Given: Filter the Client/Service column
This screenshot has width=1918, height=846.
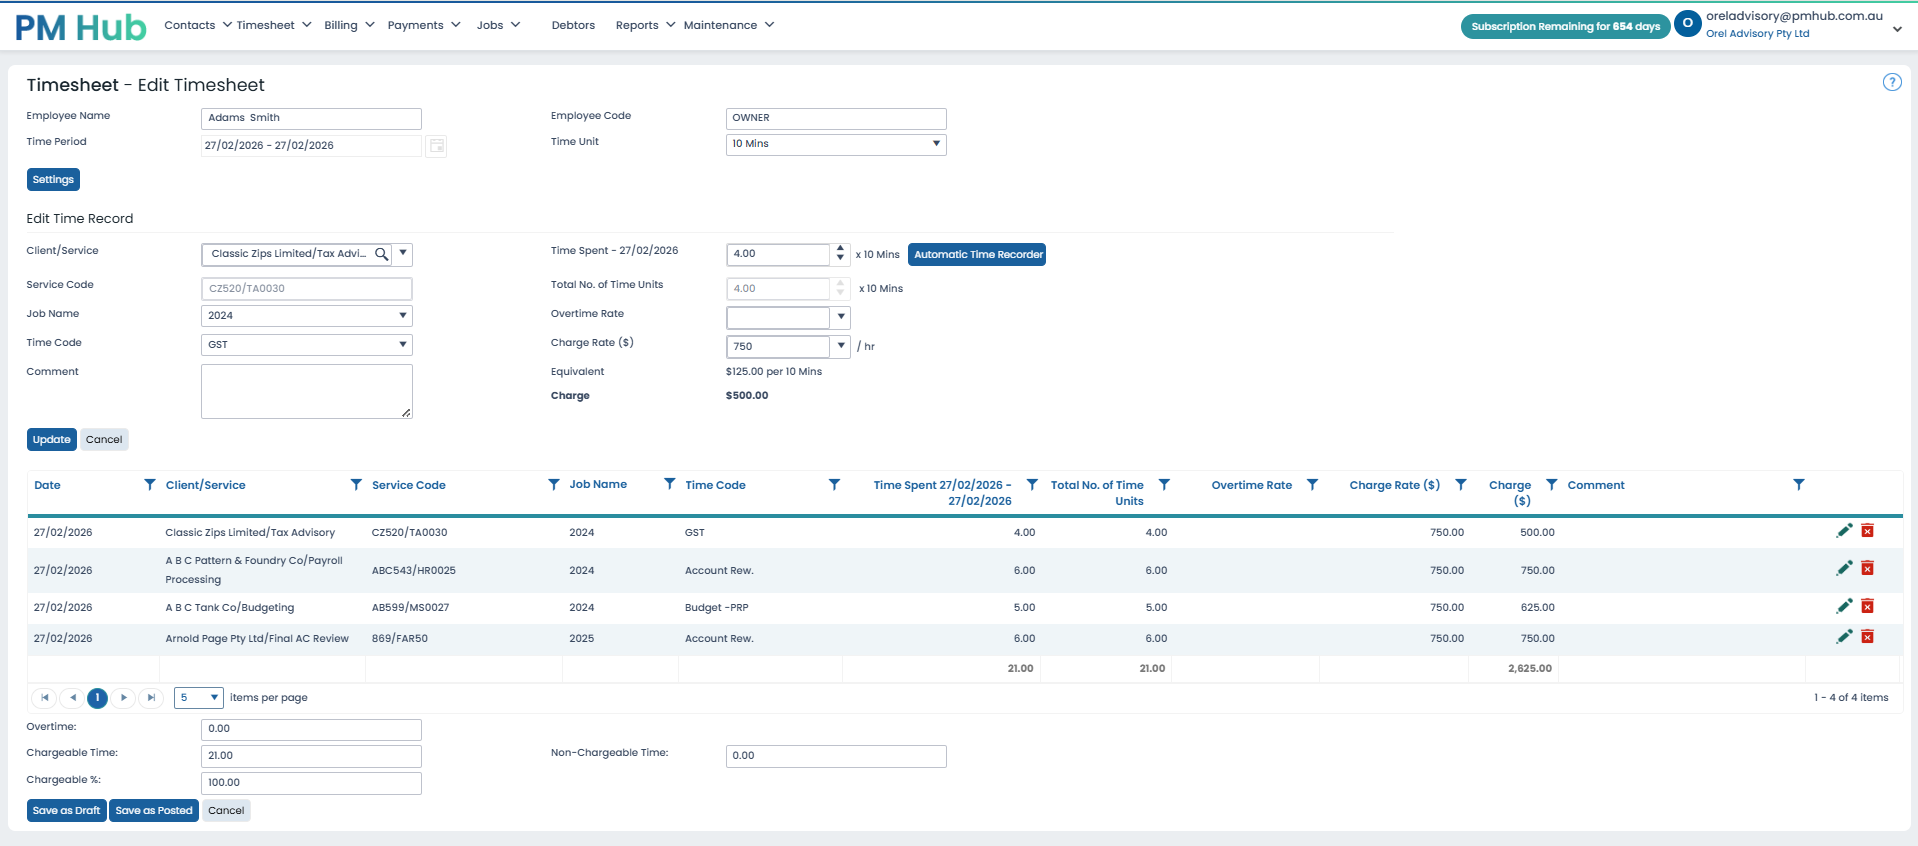Looking at the screenshot, I should pos(356,485).
